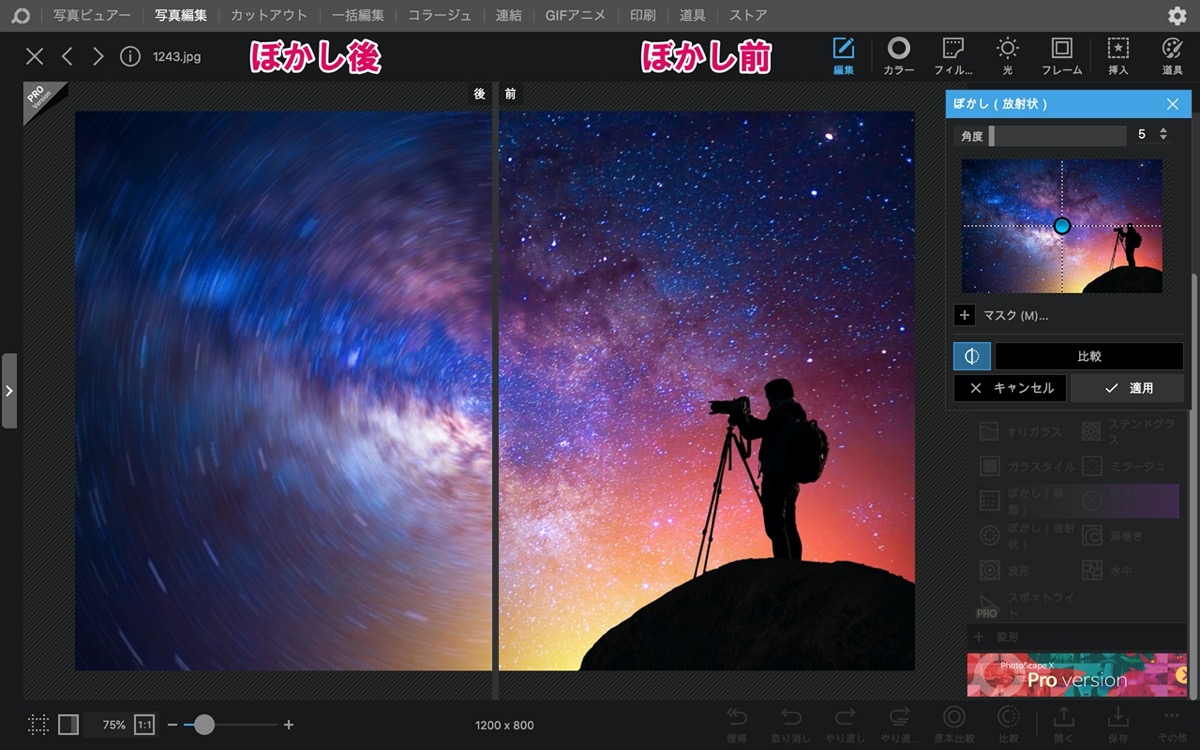The width and height of the screenshot is (1200, 750).
Task: Open application settings gear
Action: coord(1177,15)
